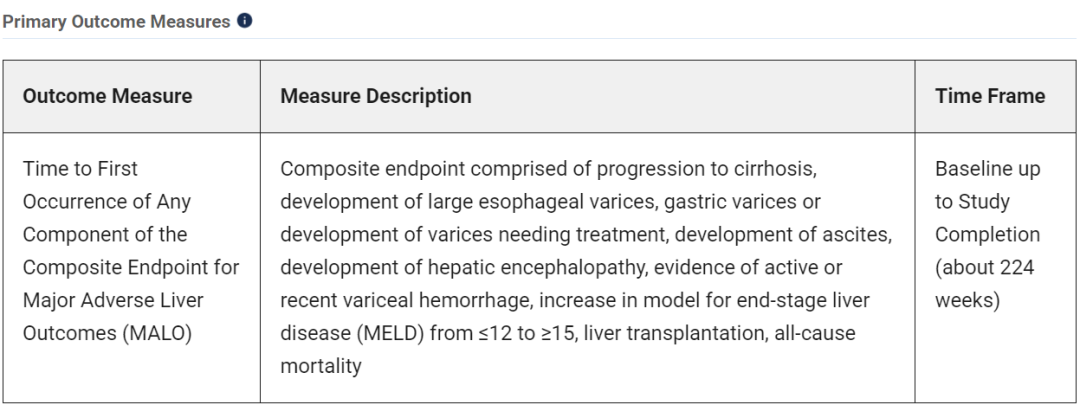Click the 'Occurrence of Any' text line

tap(107, 202)
